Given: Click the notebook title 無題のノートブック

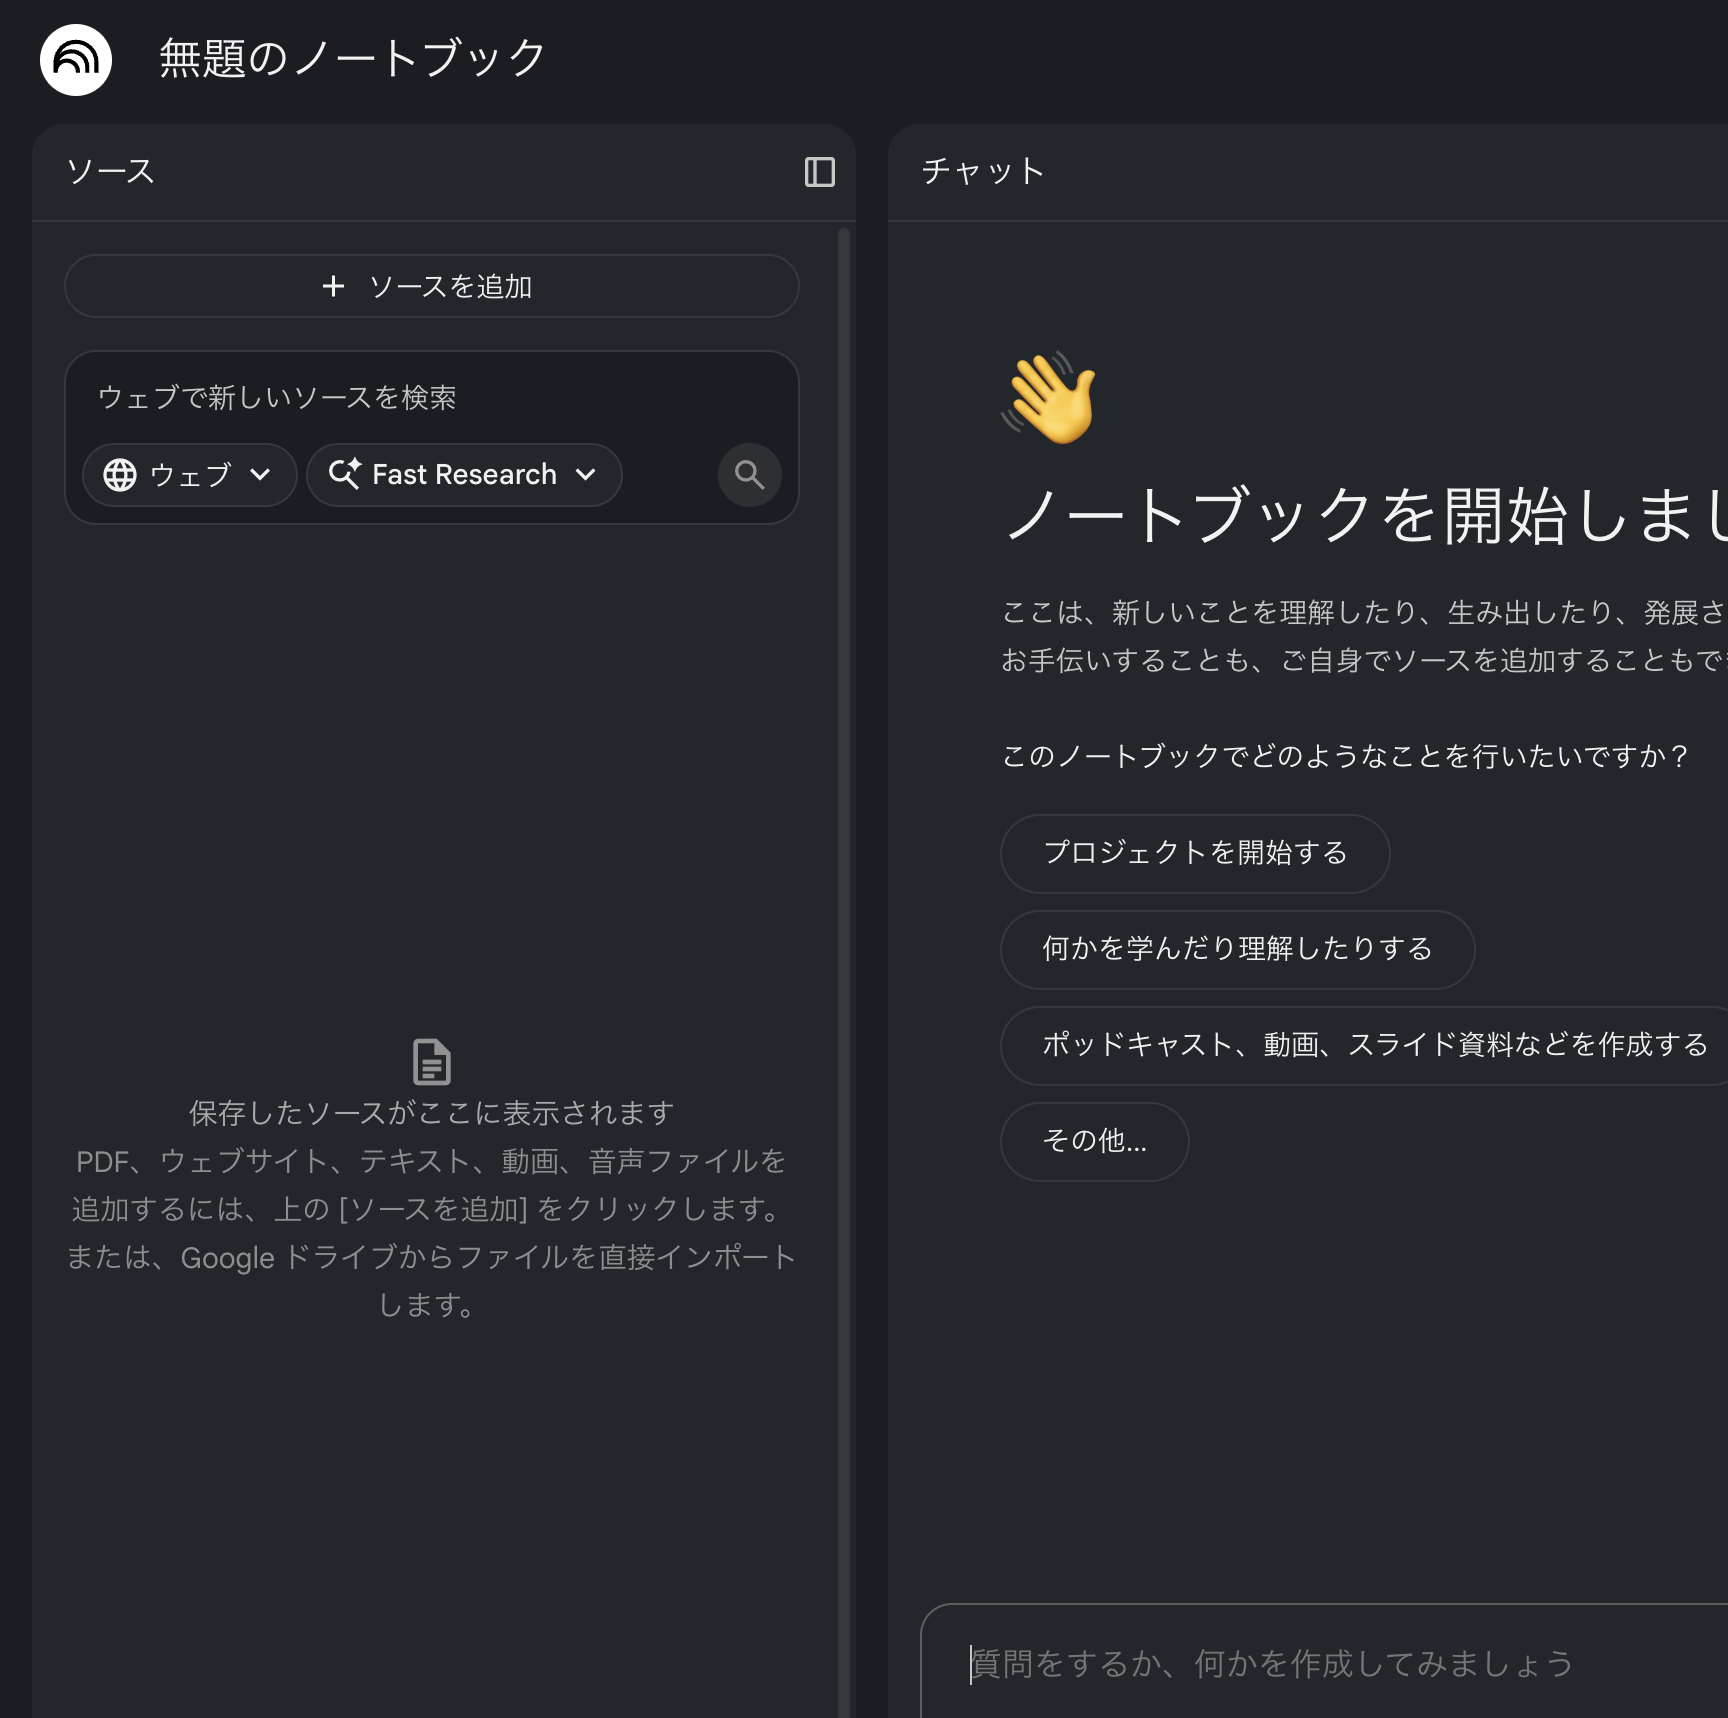Looking at the screenshot, I should click(353, 58).
